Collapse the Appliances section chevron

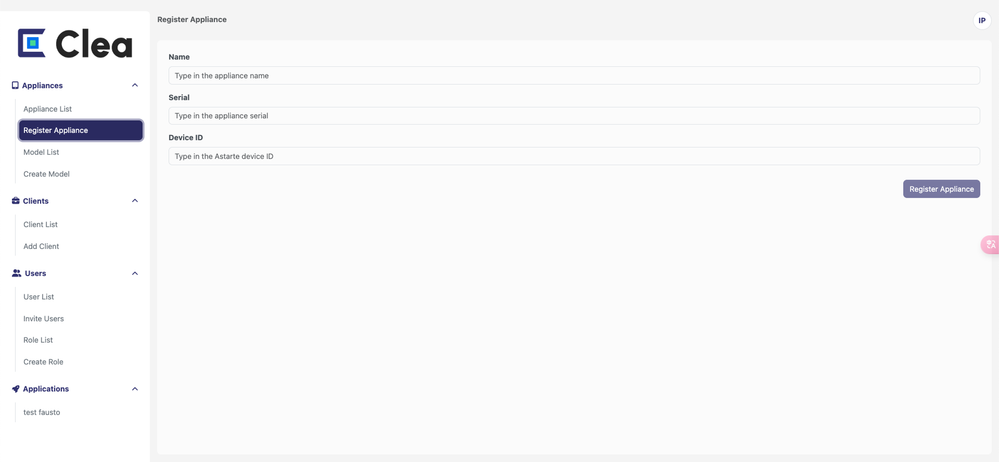(135, 86)
